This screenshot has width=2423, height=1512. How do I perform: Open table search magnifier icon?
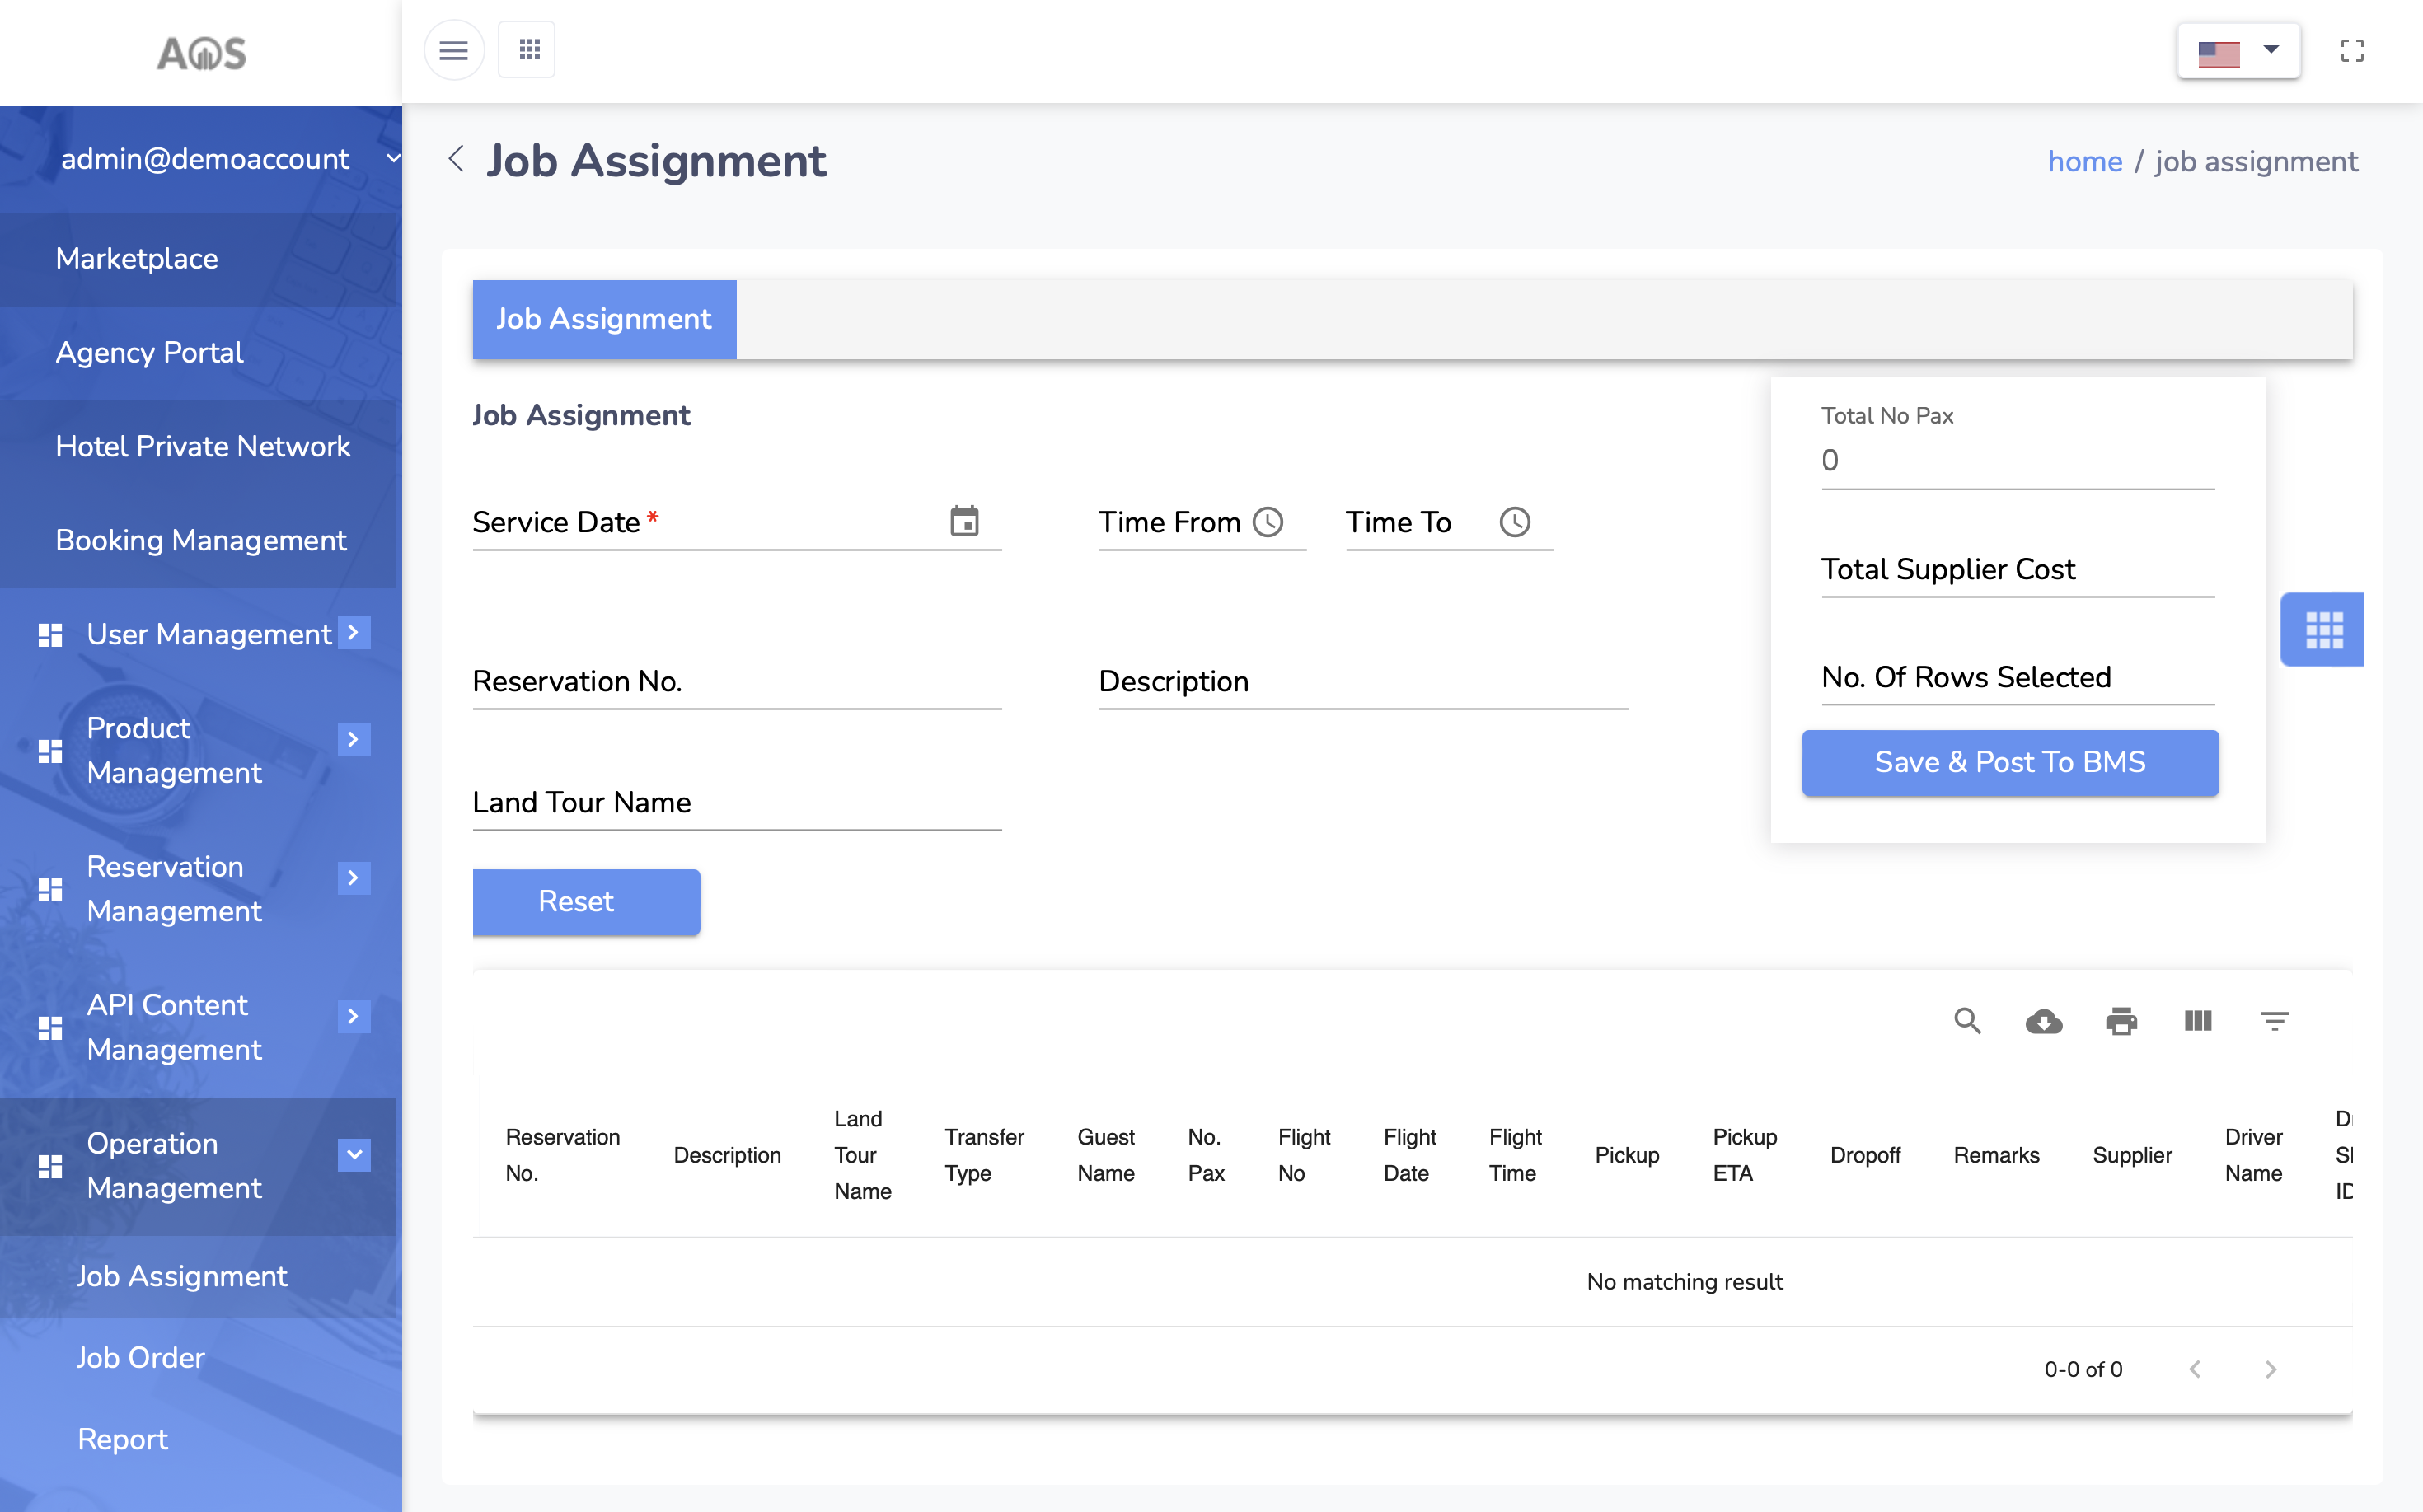1967,1021
